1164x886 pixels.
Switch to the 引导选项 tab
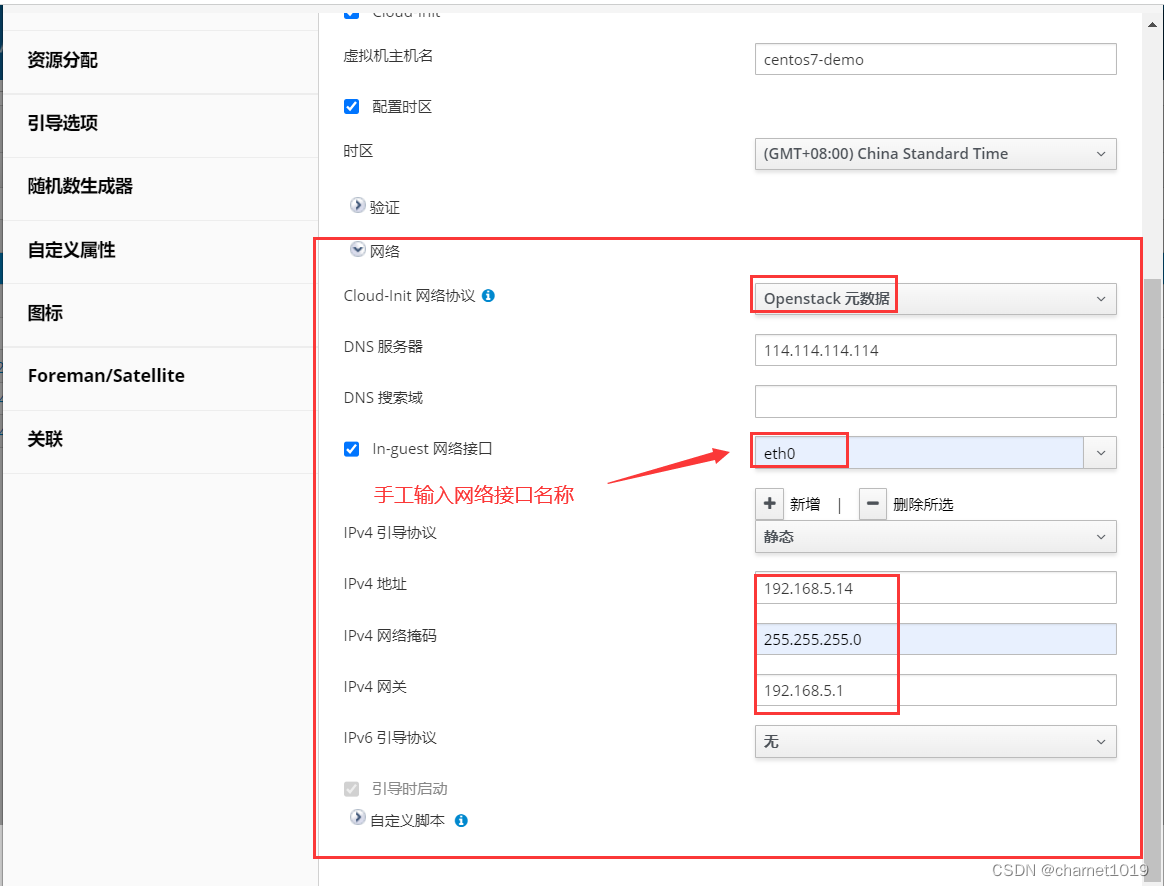coord(160,125)
